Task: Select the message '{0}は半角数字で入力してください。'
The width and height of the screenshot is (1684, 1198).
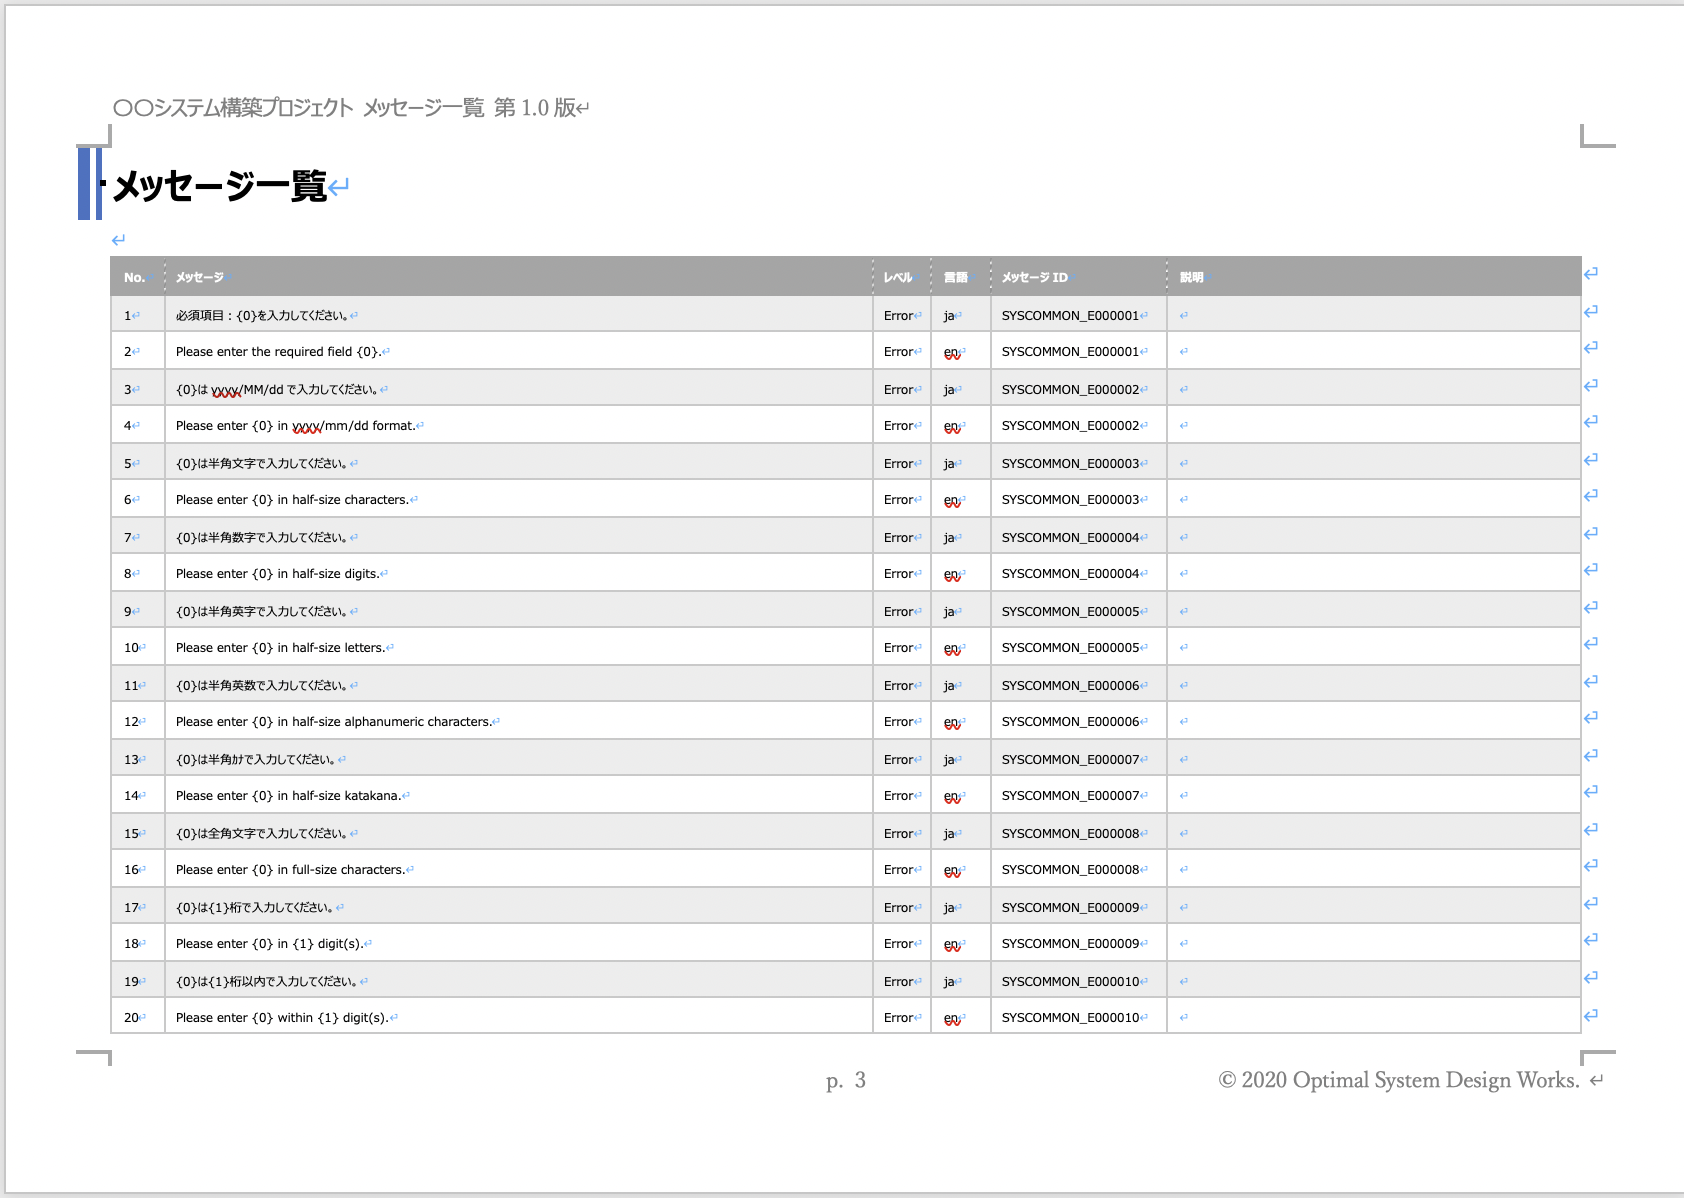Action: [262, 538]
